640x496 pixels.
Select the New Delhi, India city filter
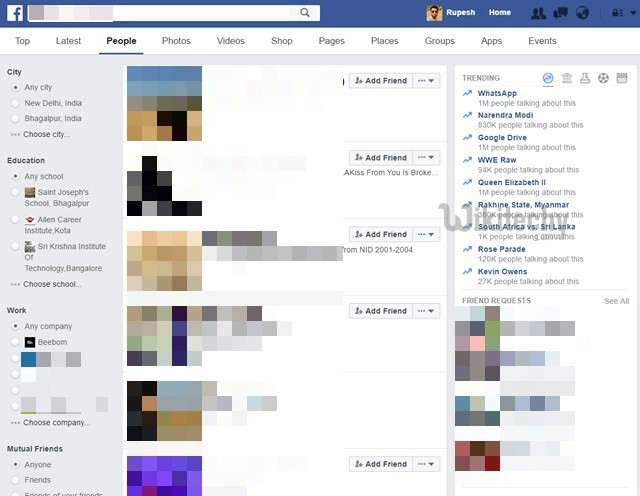(14, 103)
